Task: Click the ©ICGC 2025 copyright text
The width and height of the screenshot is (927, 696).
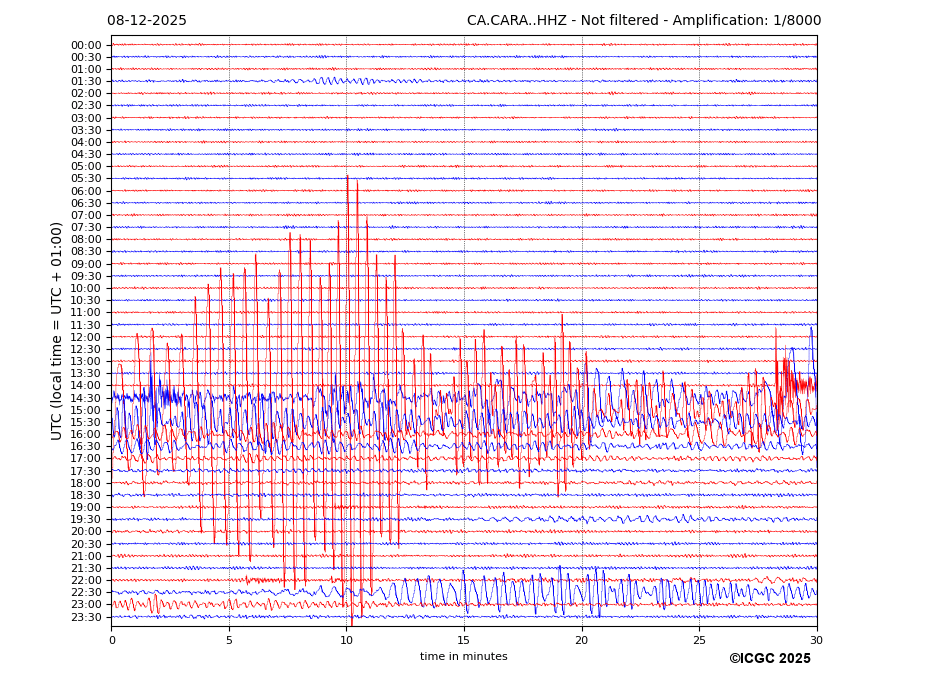Action: click(x=769, y=658)
